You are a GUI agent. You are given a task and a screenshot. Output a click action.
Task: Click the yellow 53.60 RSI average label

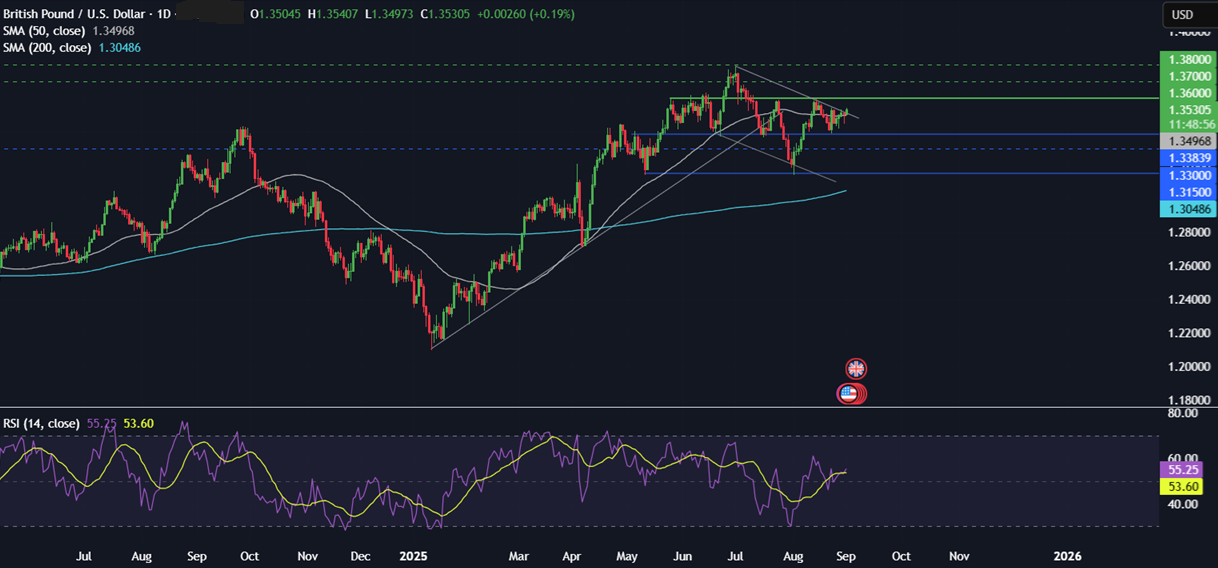tap(1183, 485)
